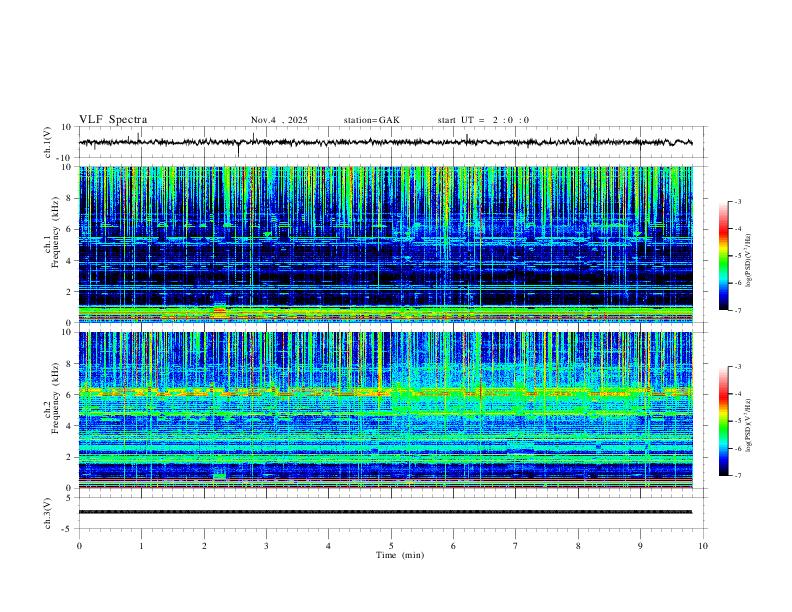Click the time axis tick label 8
The width and height of the screenshot is (792, 612).
click(x=578, y=546)
